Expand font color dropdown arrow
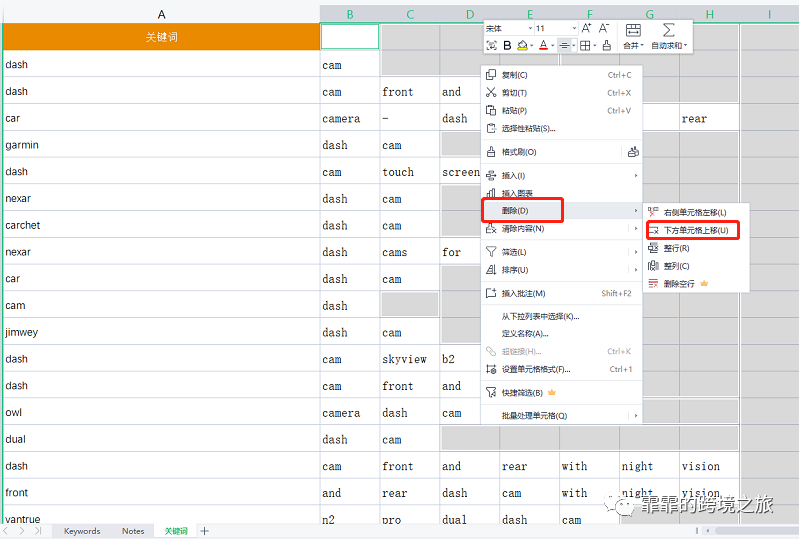 552,46
